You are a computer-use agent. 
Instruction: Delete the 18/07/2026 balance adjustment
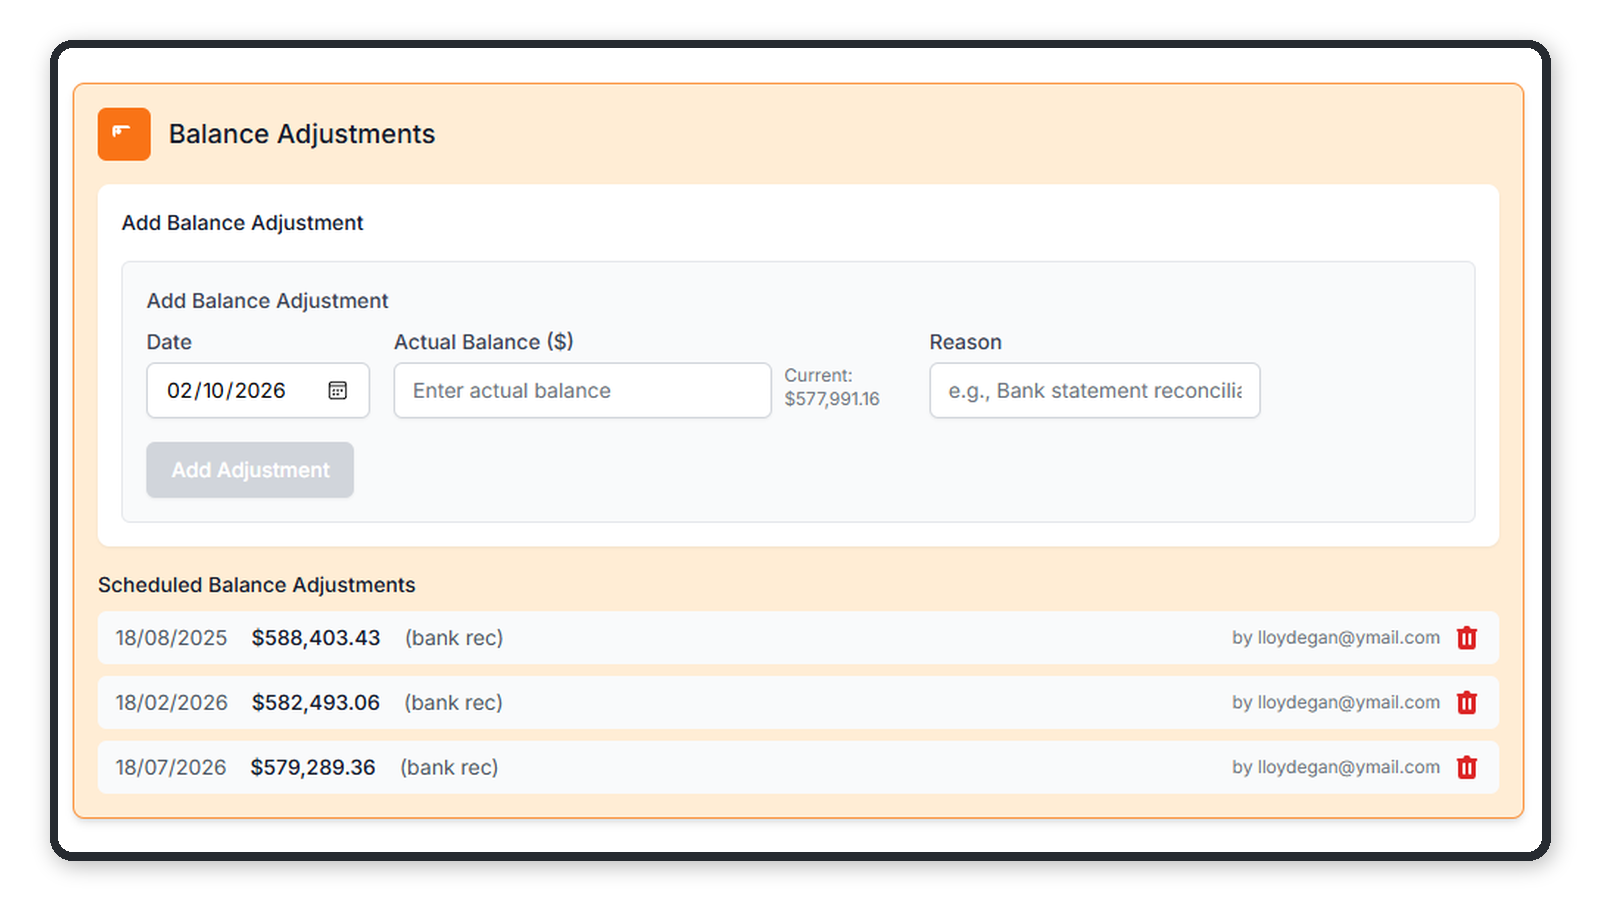tap(1467, 768)
